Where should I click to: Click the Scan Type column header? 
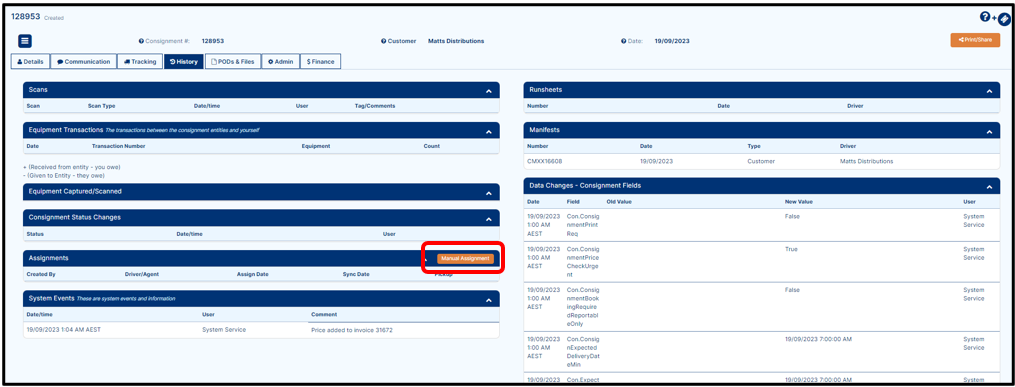pos(102,105)
